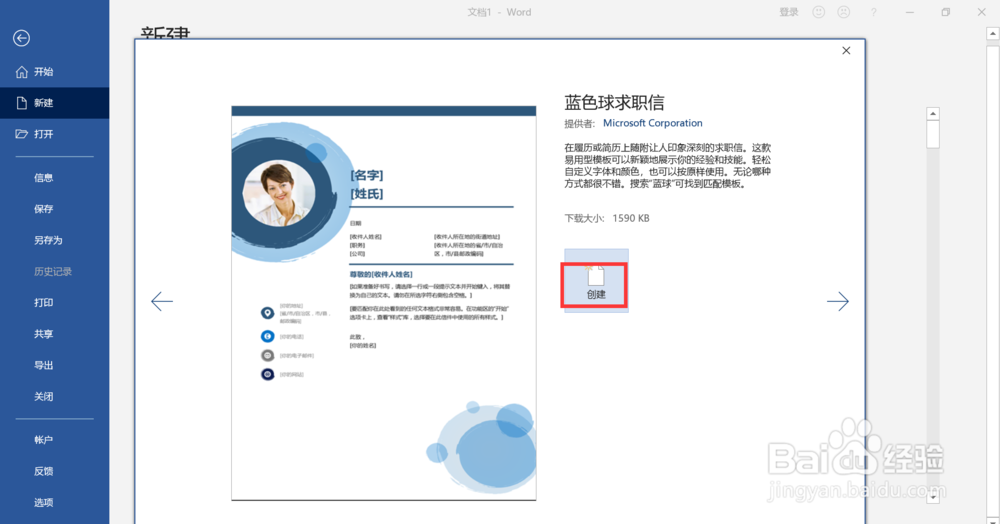This screenshot has width=1000, height=524.
Task: Go back using the circular back arrow
Action: coord(21,38)
